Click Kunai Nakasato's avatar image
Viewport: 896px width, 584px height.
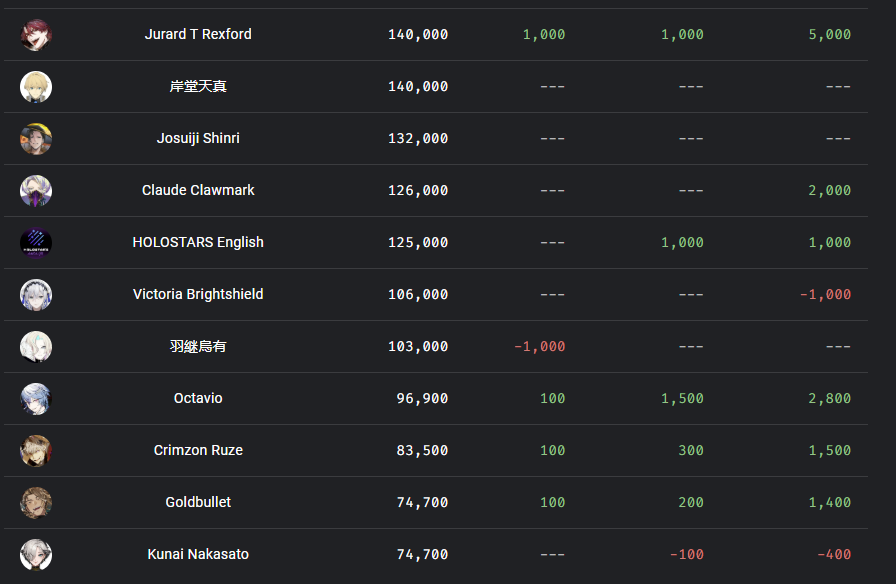tap(36, 555)
